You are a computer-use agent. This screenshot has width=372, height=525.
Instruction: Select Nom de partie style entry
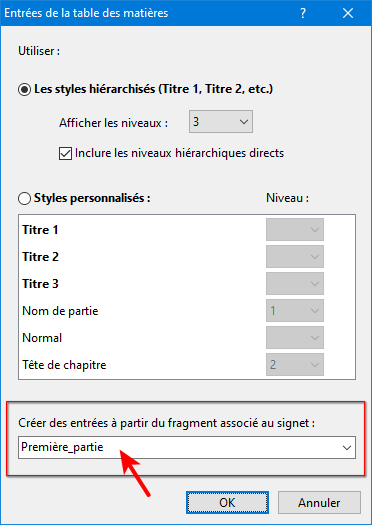tap(60, 311)
